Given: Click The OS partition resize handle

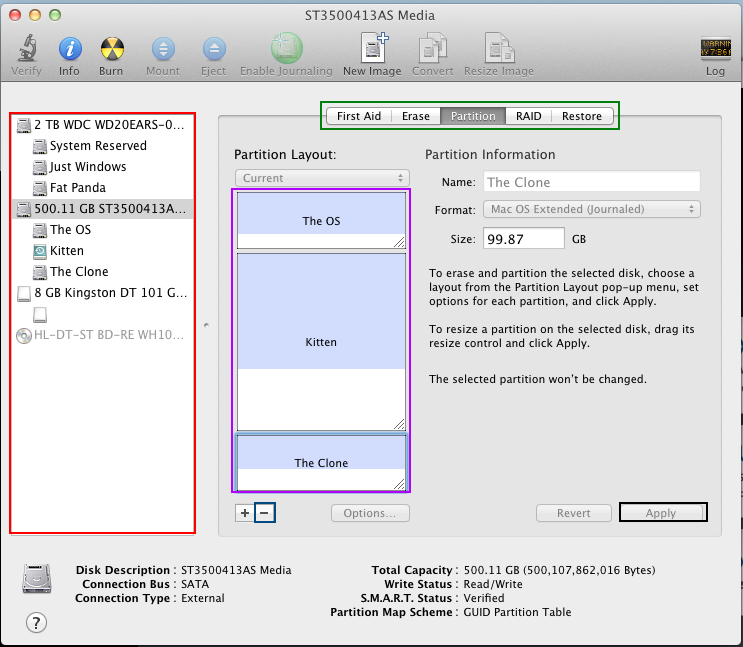Looking at the screenshot, I should (399, 242).
